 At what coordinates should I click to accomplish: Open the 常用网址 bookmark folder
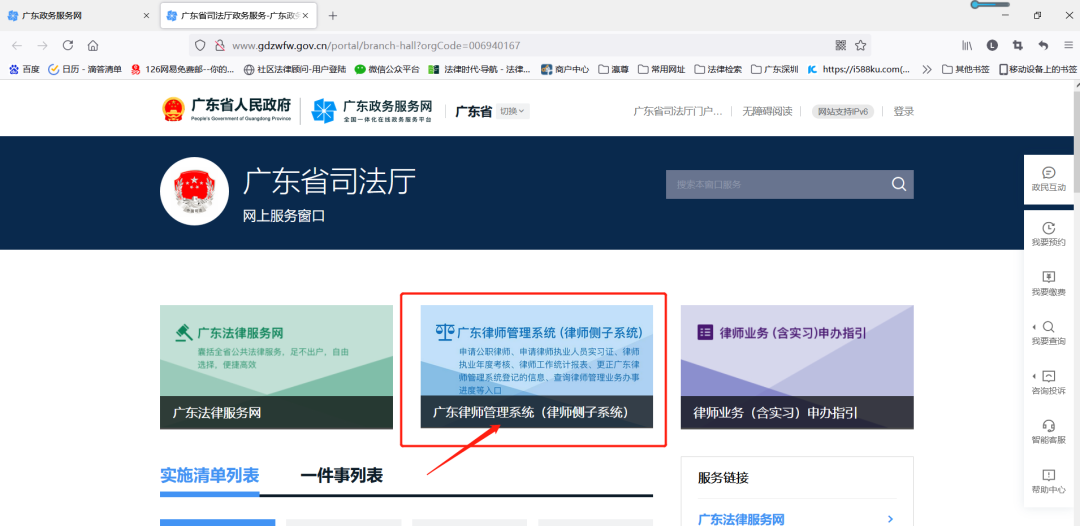(662, 69)
